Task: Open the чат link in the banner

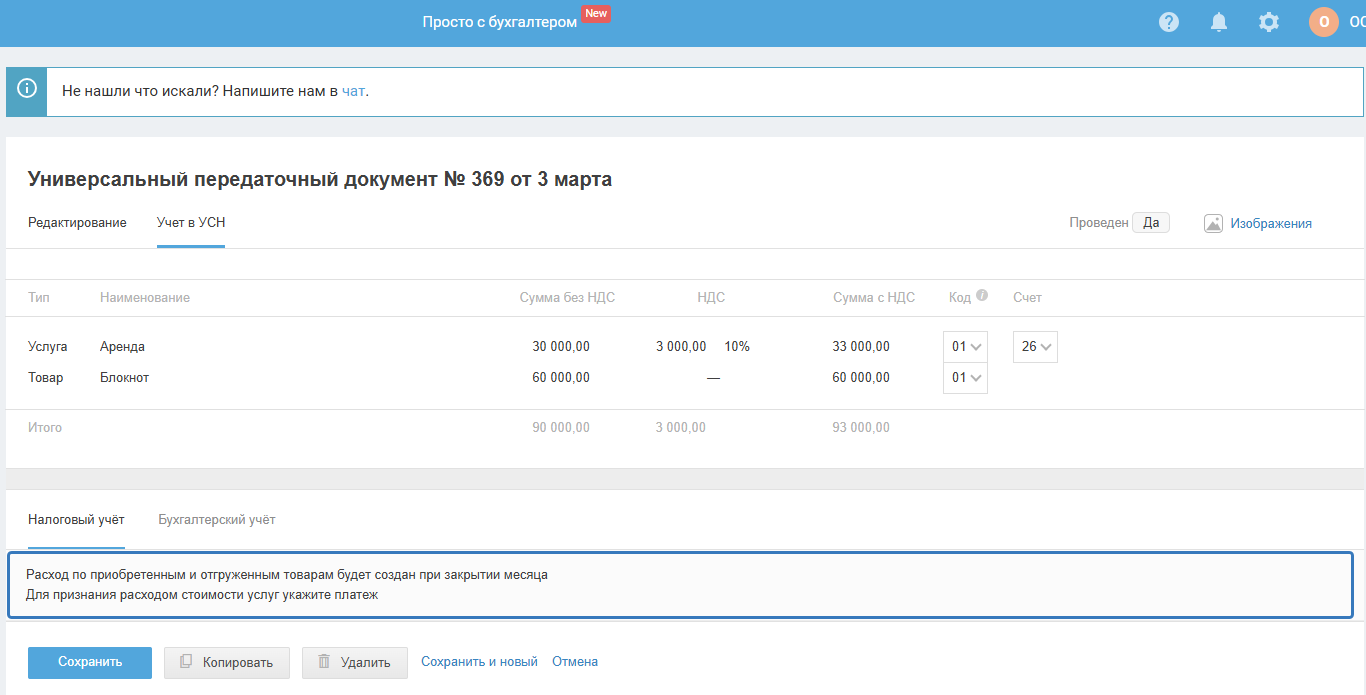Action: pos(353,91)
